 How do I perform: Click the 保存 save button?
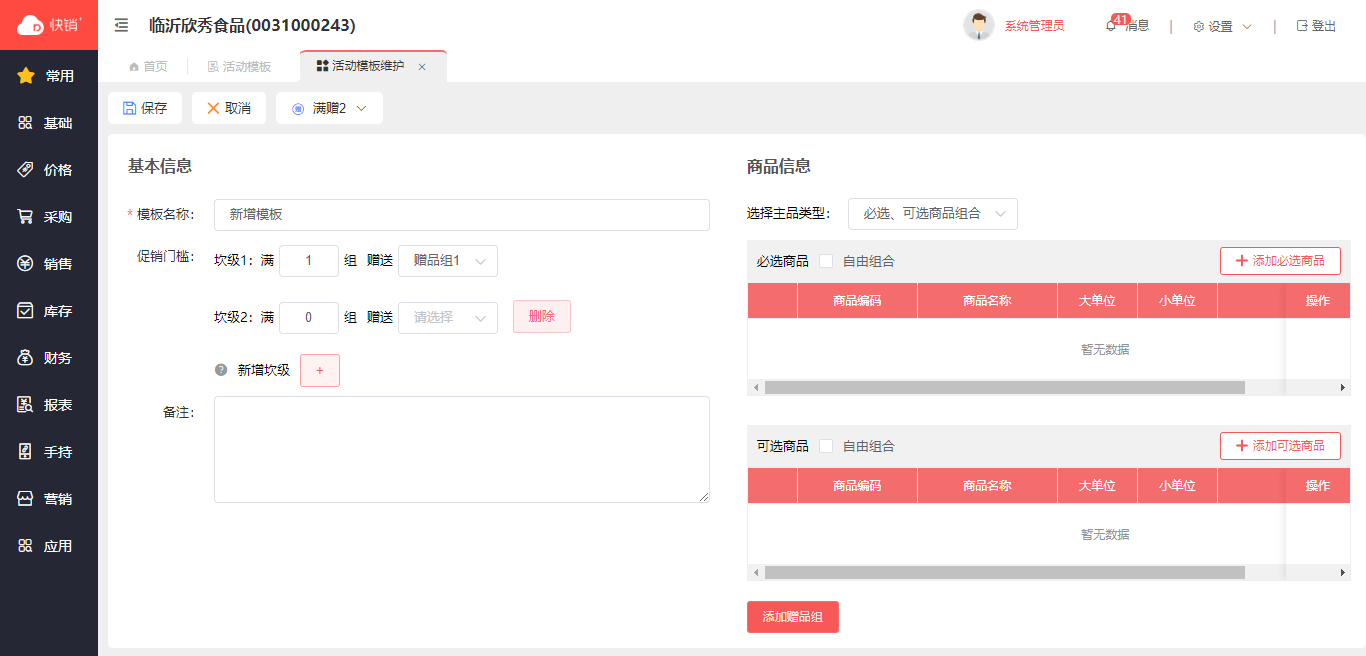coord(145,108)
